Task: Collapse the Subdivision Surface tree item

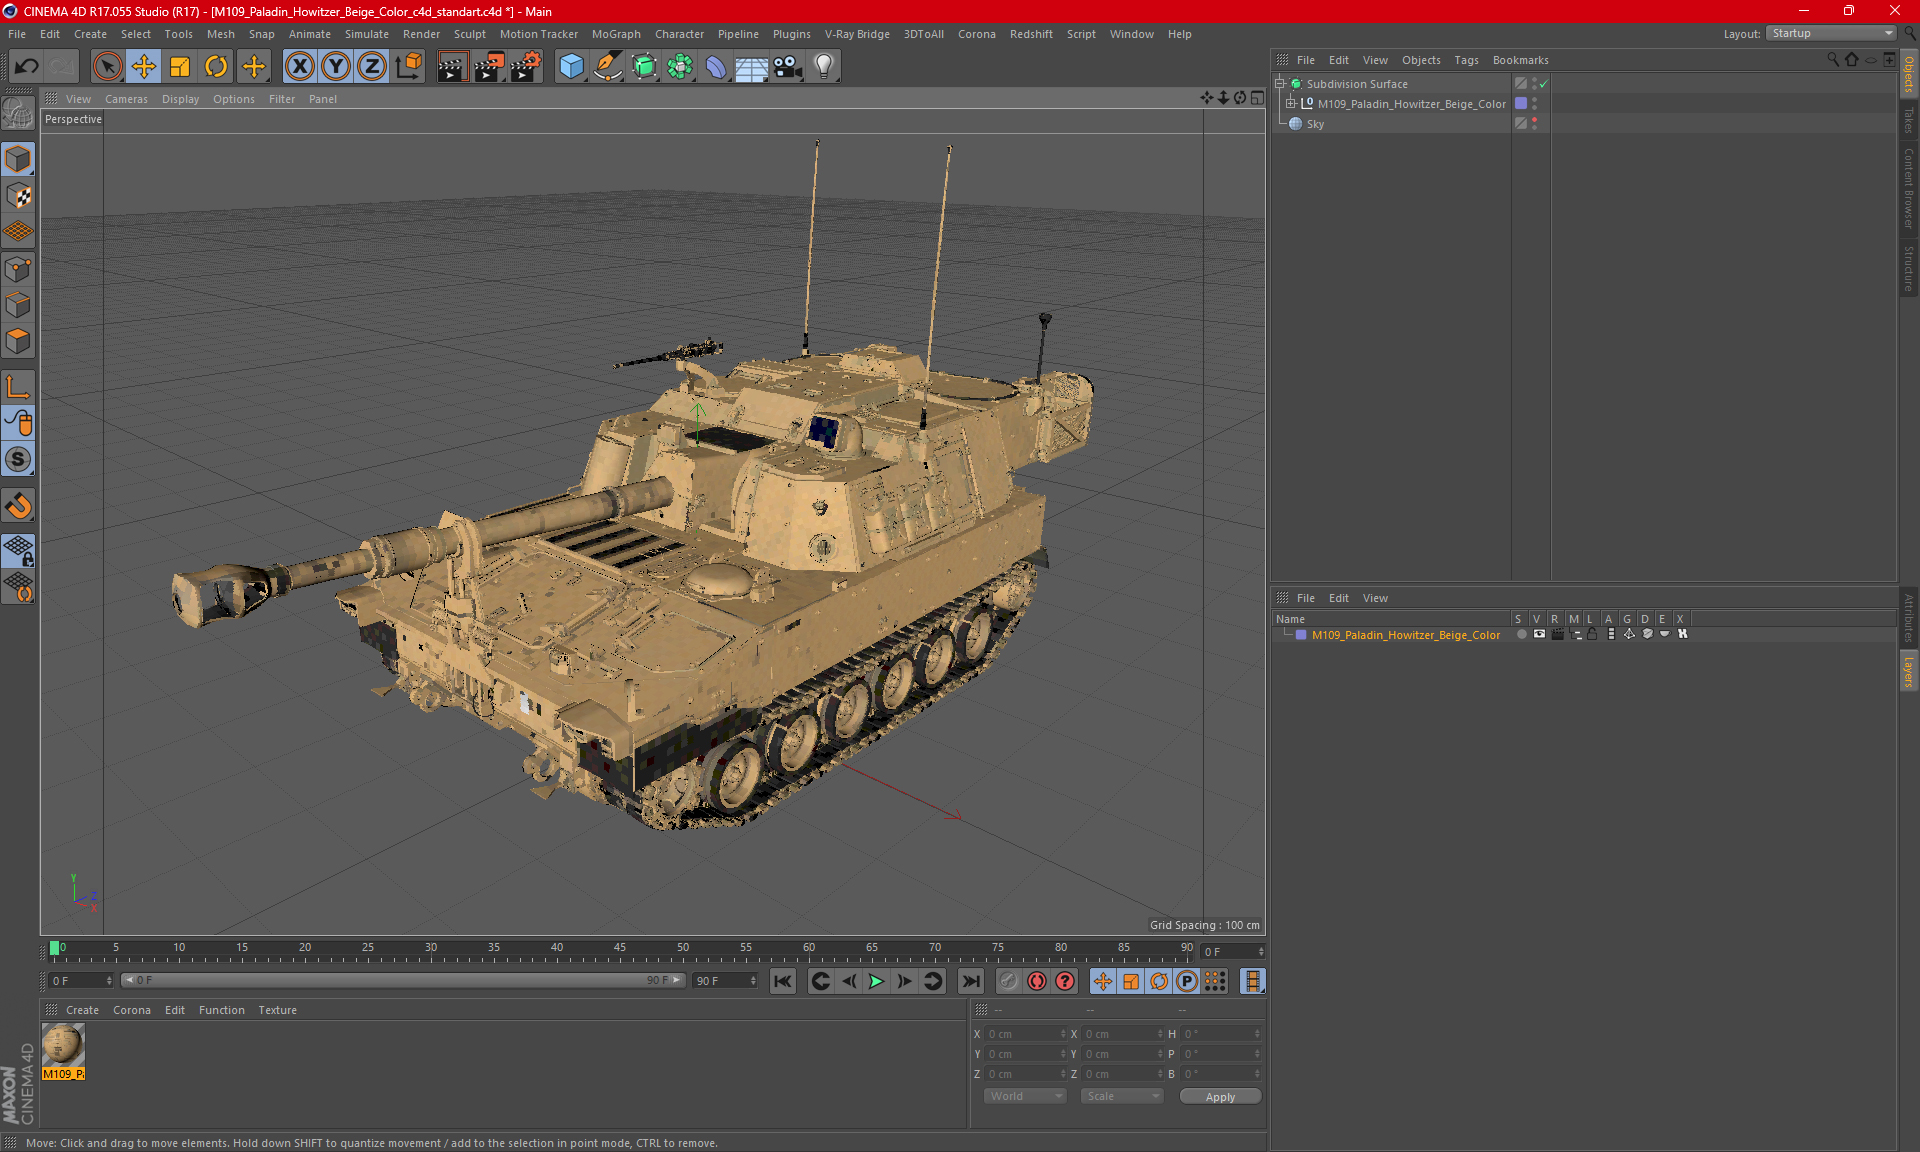Action: coord(1279,84)
